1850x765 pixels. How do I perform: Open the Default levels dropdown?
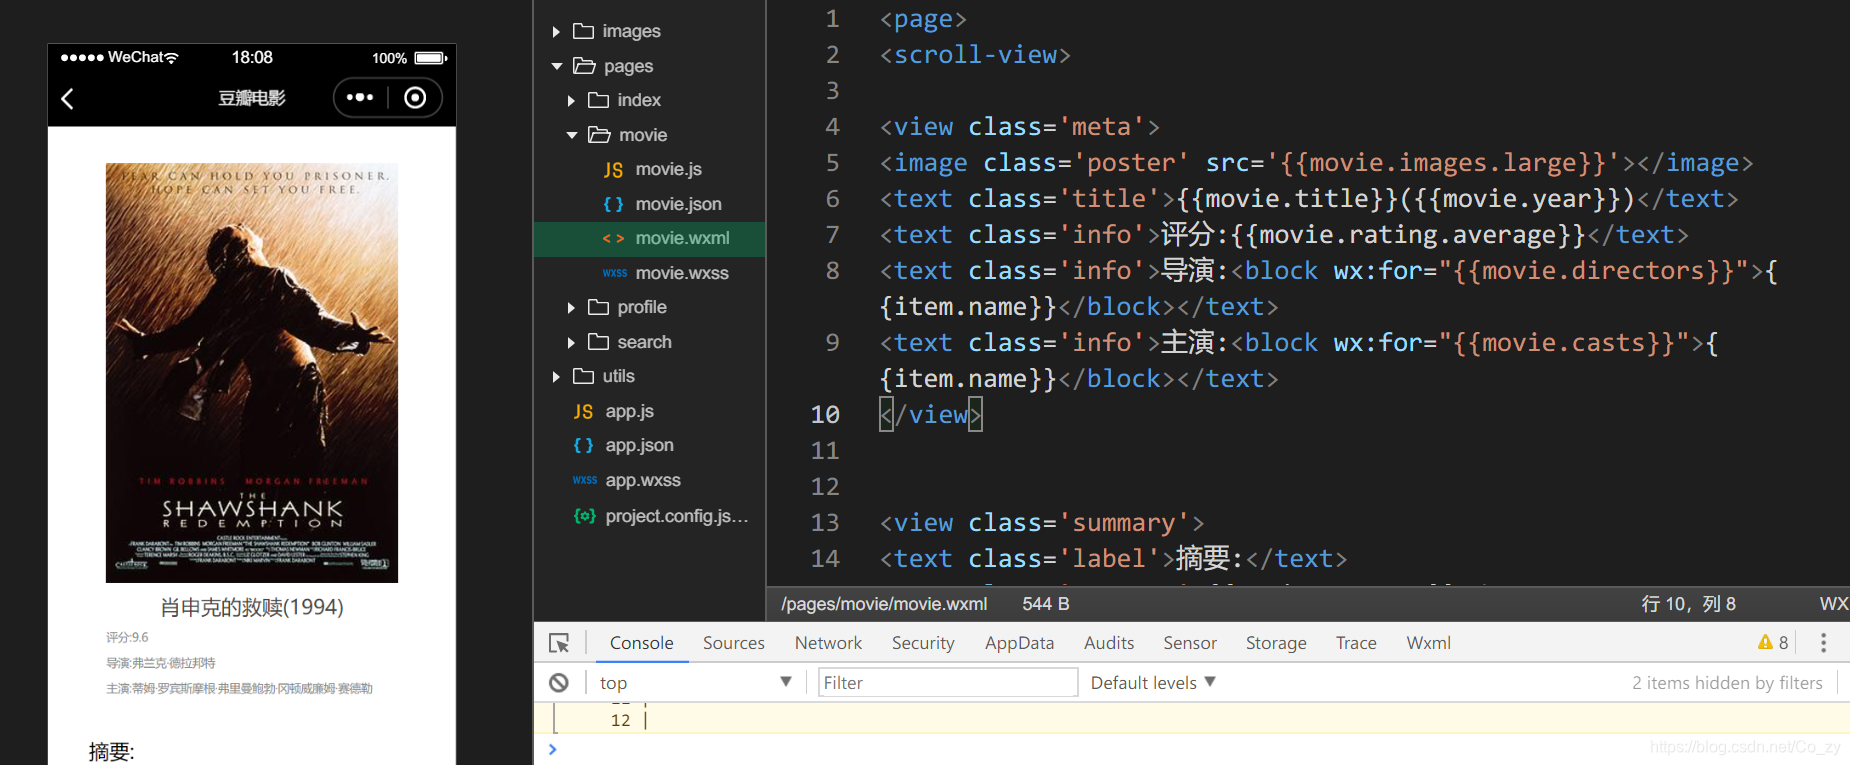pyautogui.click(x=1153, y=682)
